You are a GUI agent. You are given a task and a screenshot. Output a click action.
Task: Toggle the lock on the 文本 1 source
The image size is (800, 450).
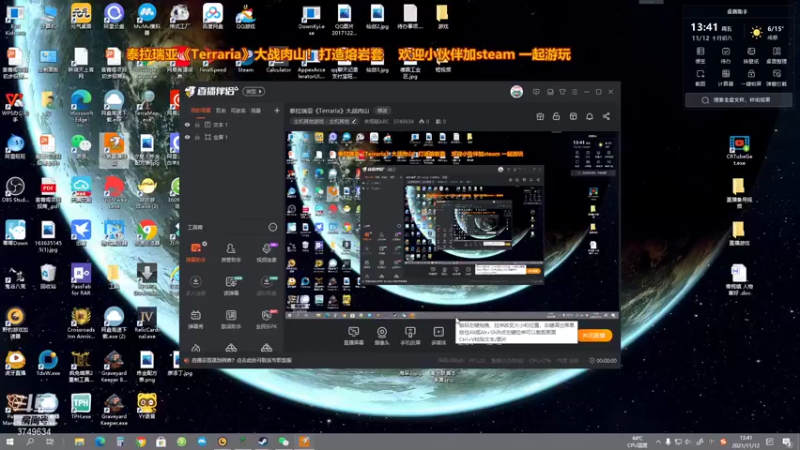197,124
